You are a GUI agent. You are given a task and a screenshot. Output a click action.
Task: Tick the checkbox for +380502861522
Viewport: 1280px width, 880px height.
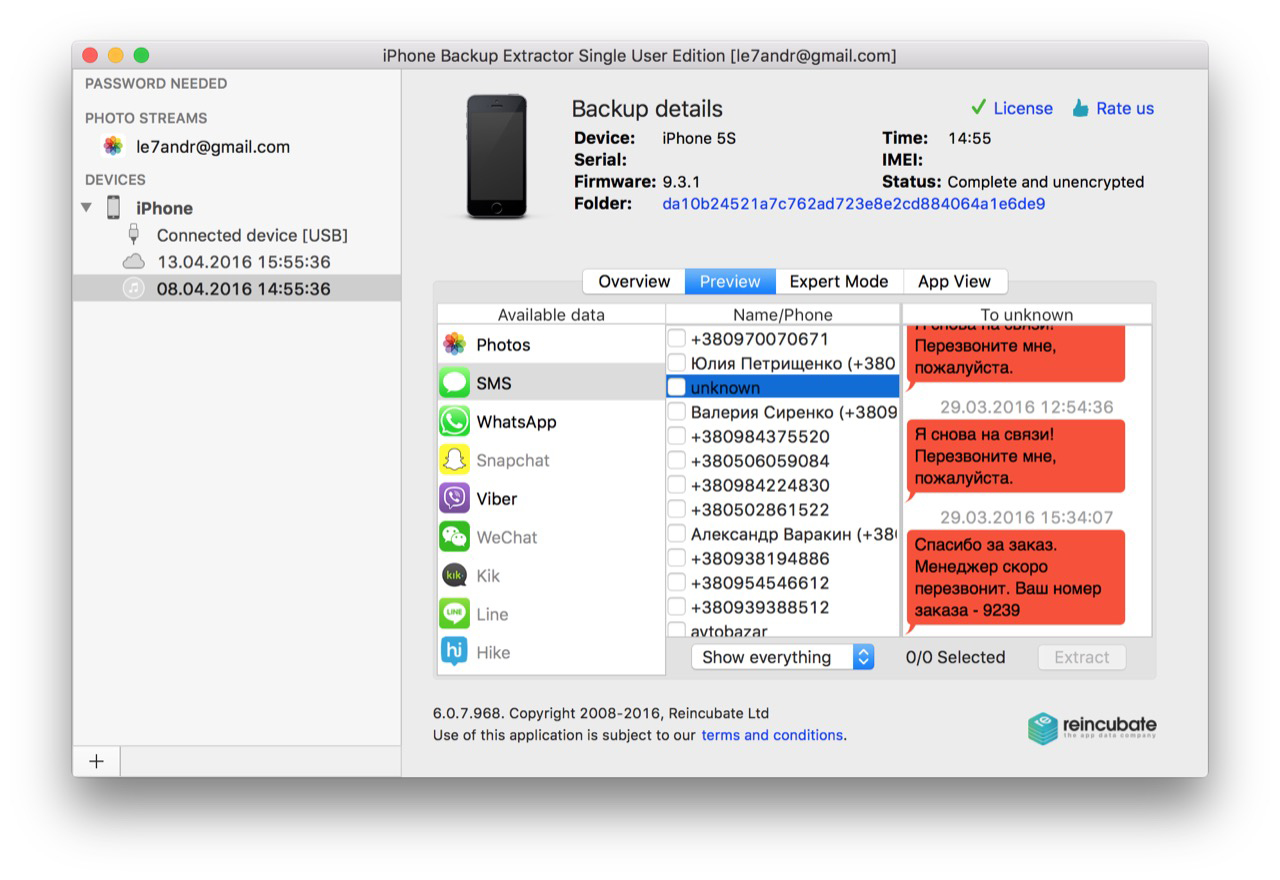[677, 509]
